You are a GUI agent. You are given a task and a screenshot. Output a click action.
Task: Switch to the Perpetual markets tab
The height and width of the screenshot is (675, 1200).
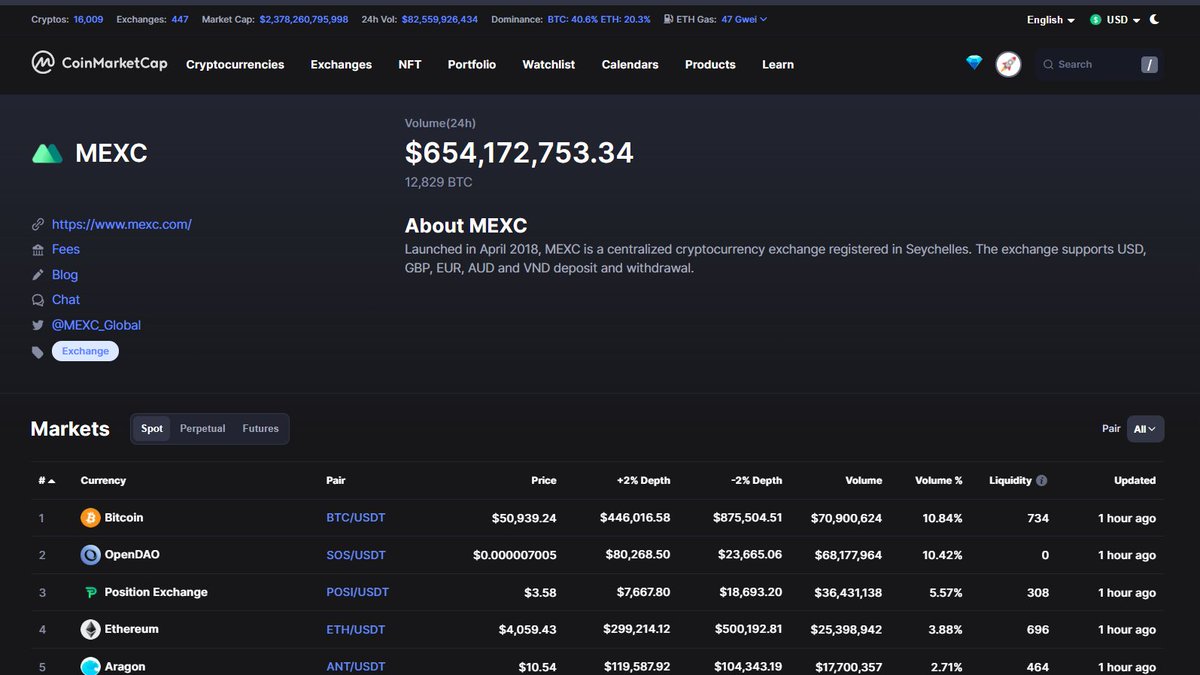tap(203, 428)
